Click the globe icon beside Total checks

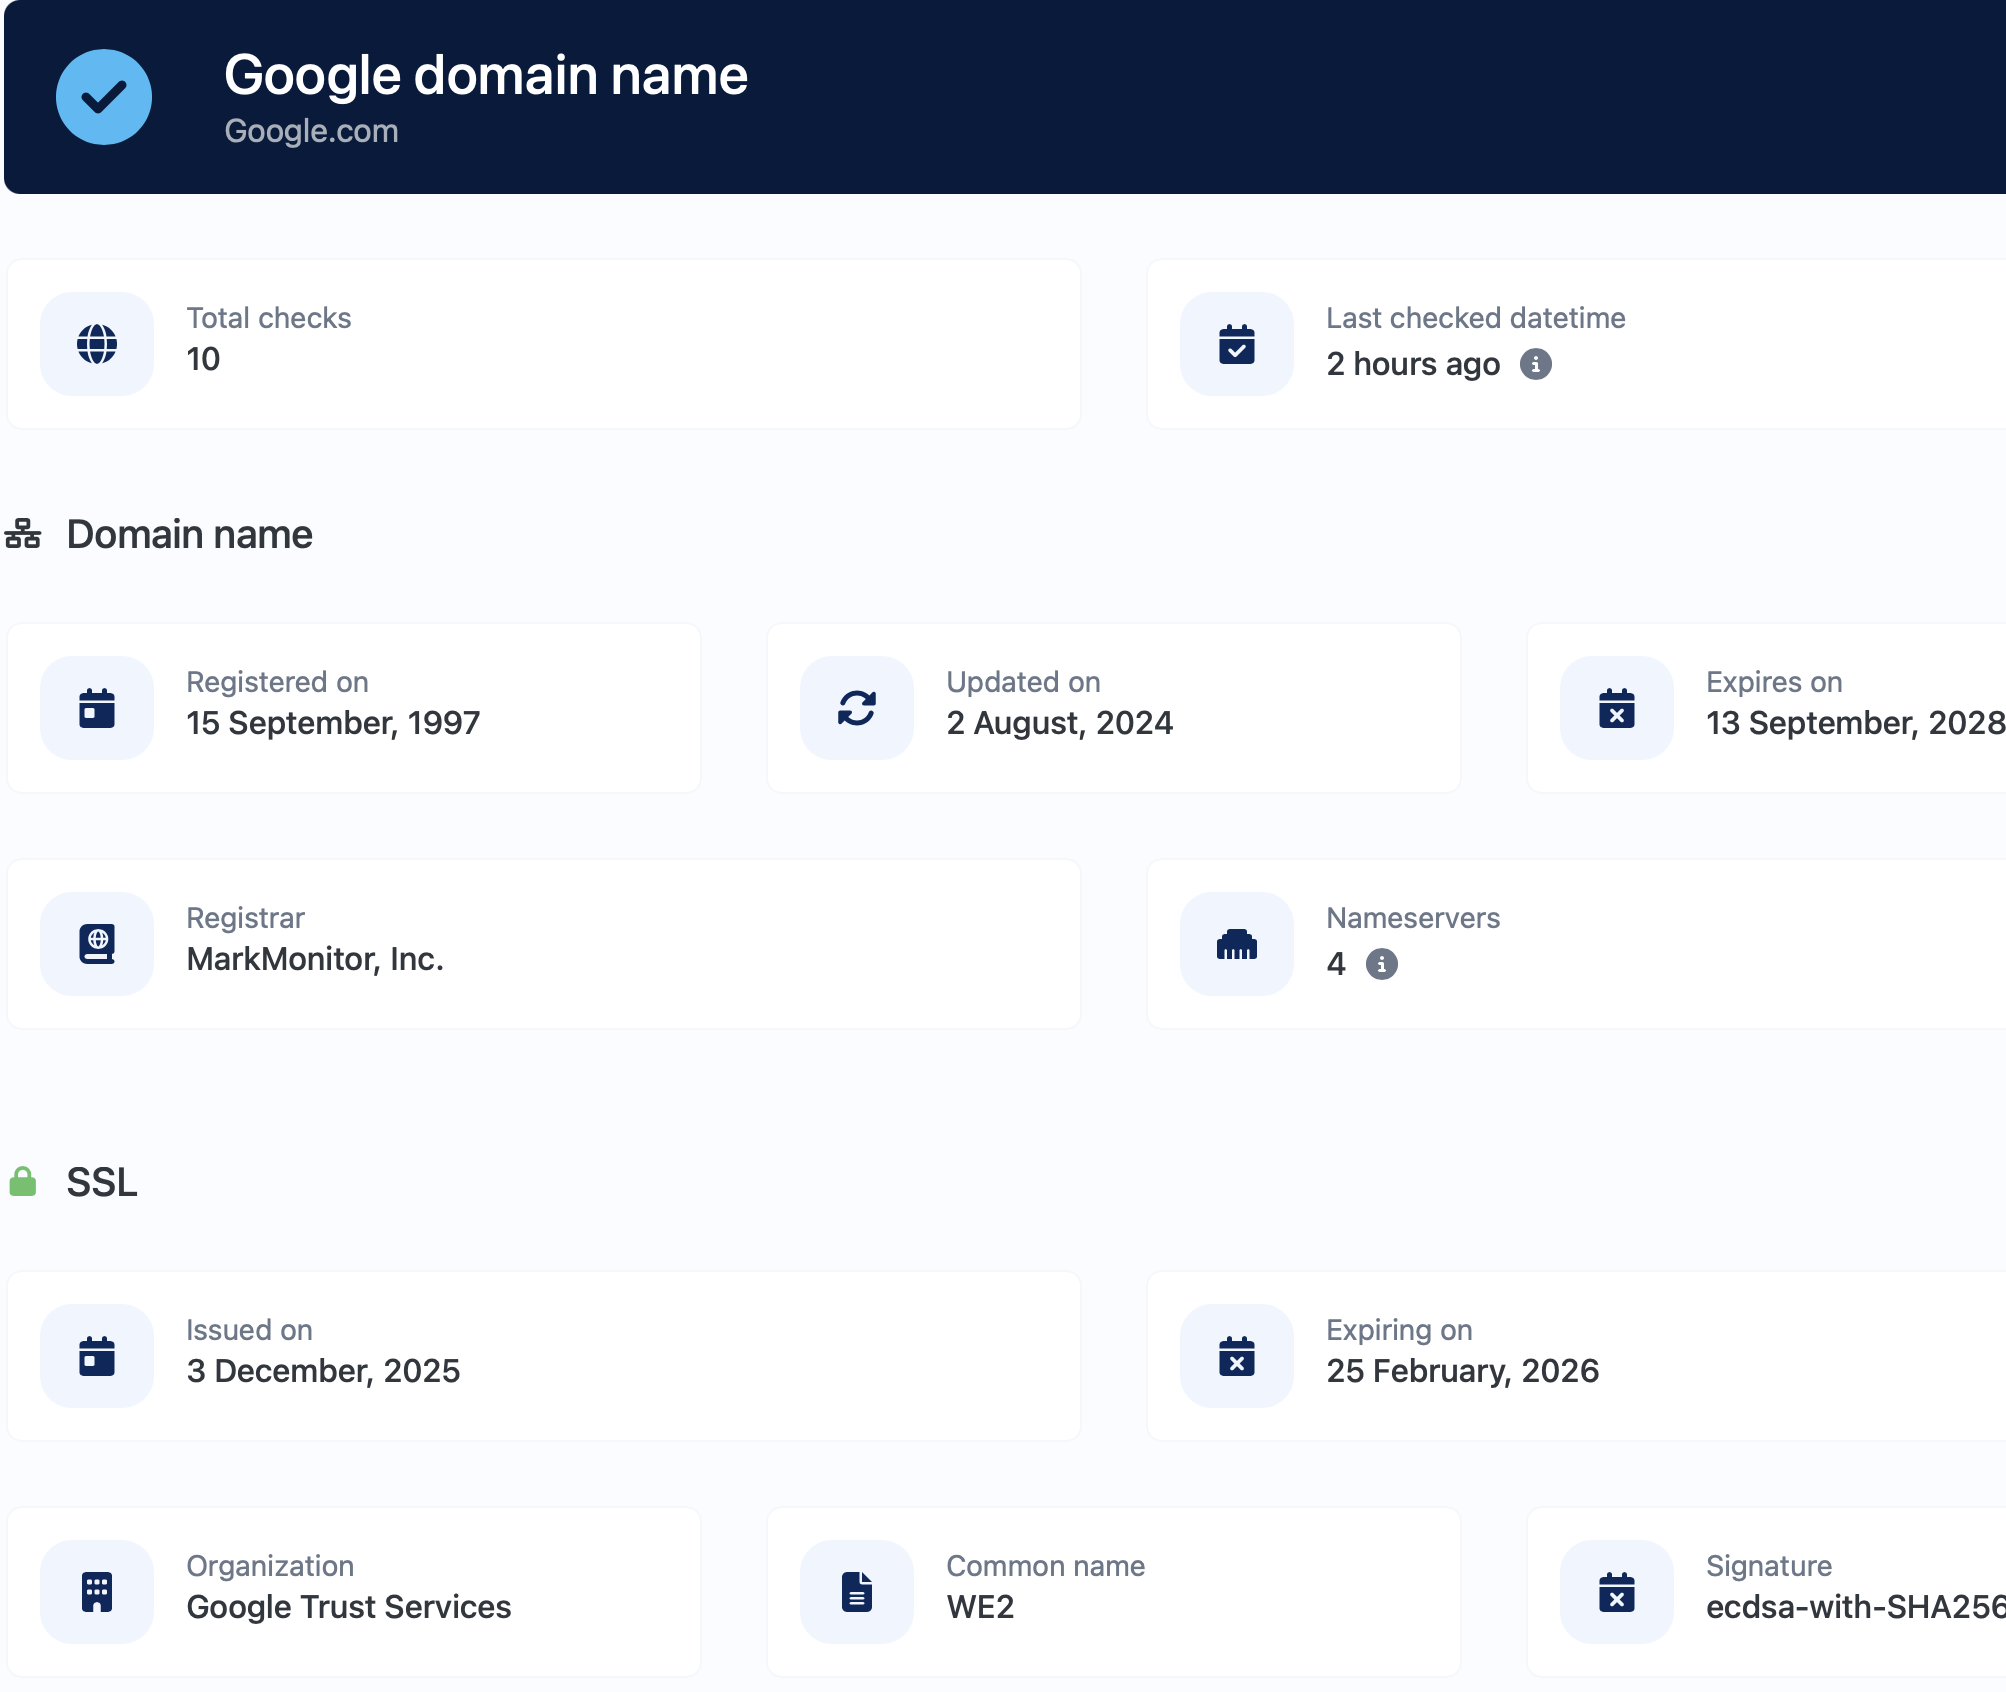tap(97, 344)
